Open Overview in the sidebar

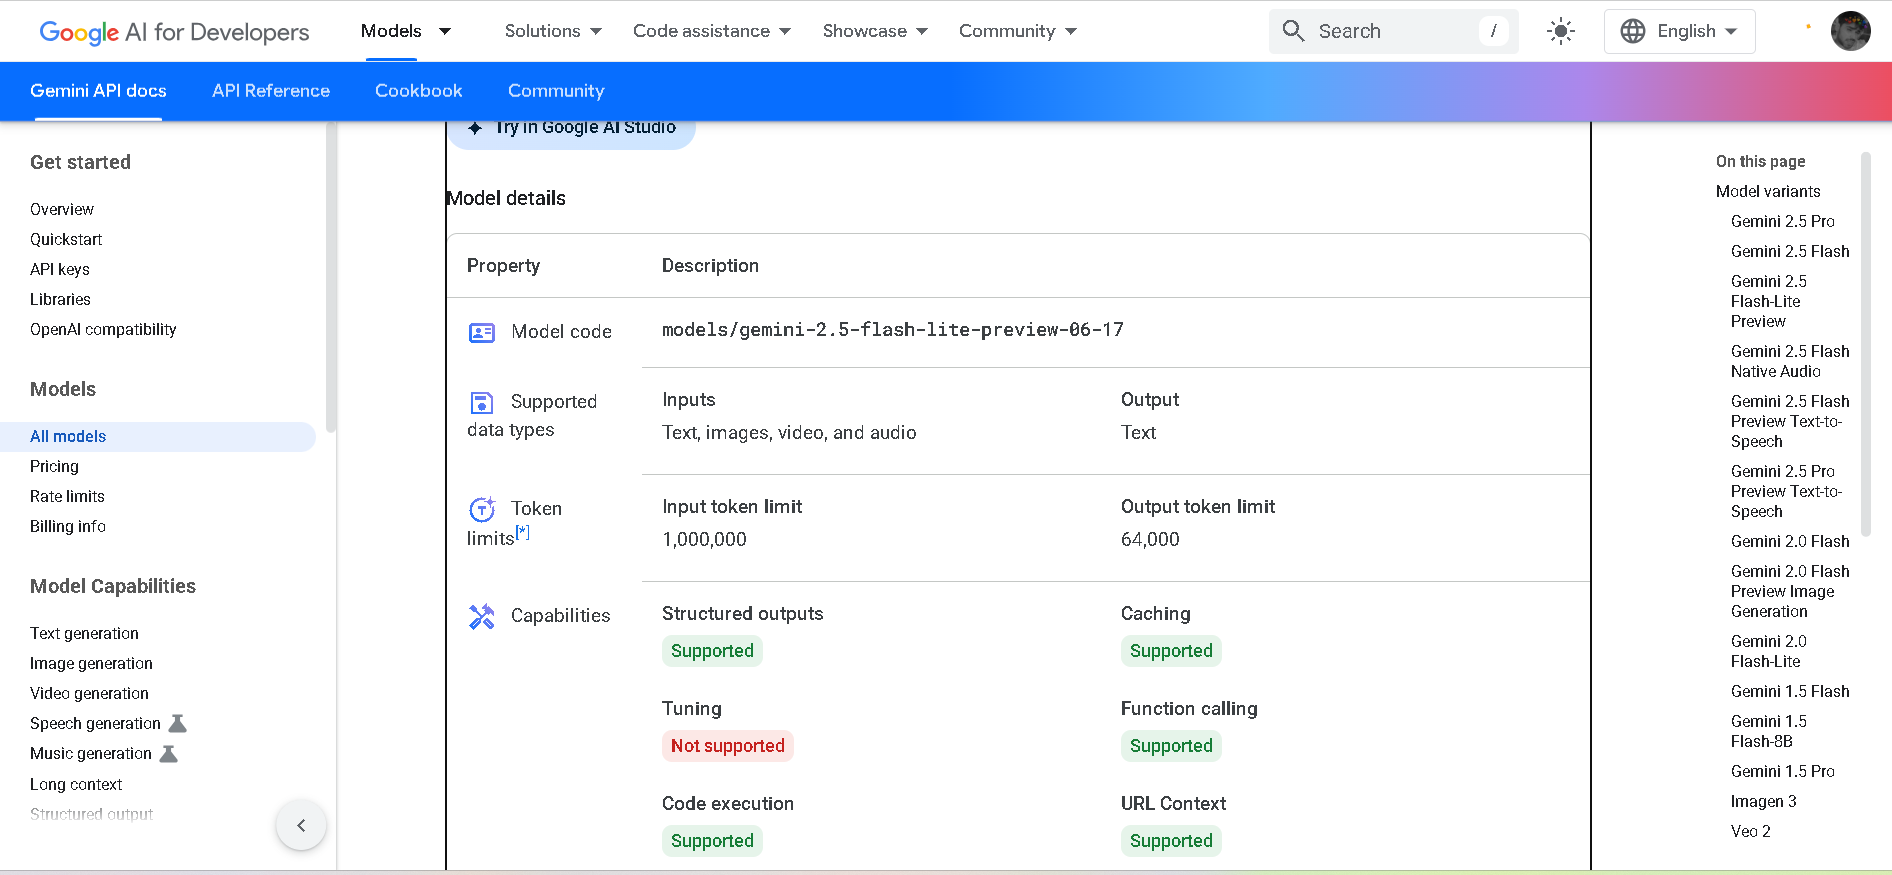coord(62,209)
